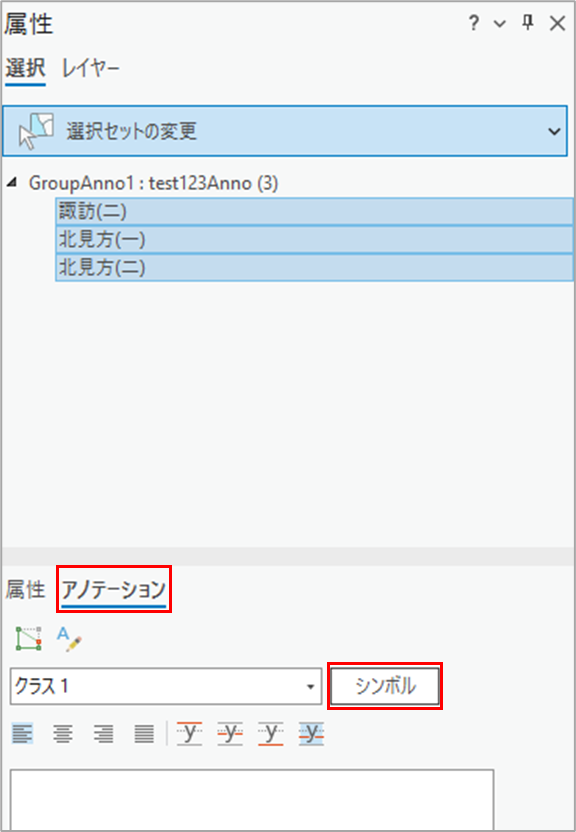Switch to the lower 属性 tab
The width and height of the screenshot is (576, 832).
[25, 590]
